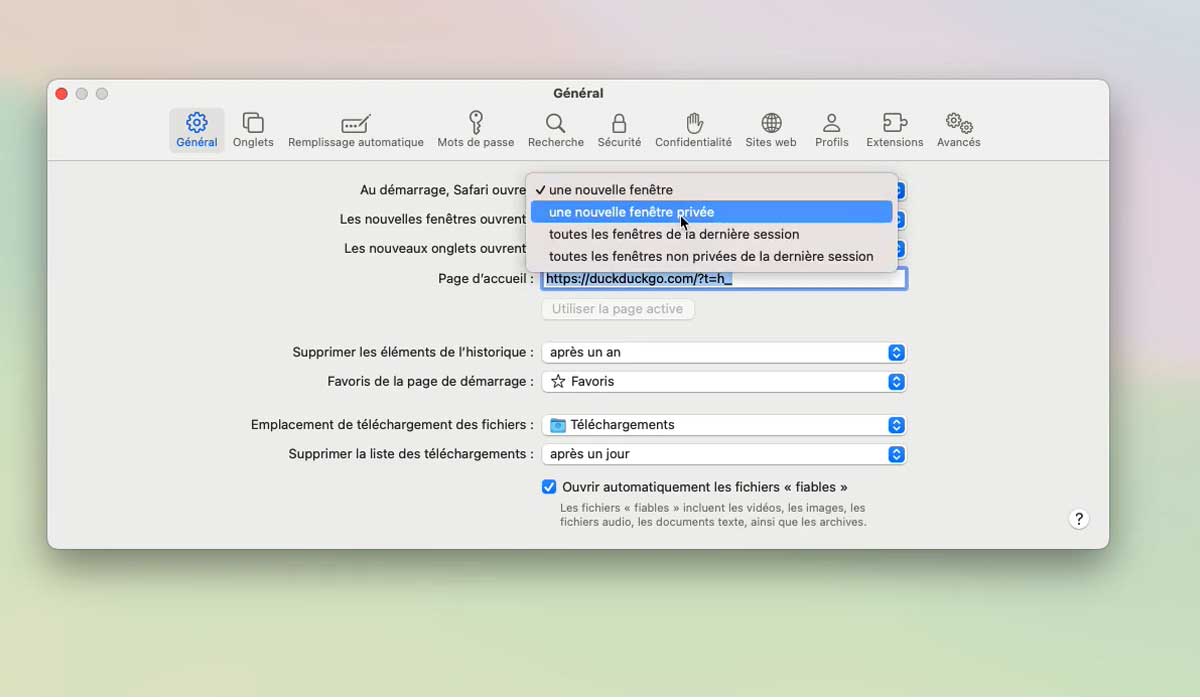Expand the Supprimer la liste des téléchargements dropdown
Screen dimensions: 1200x700
tap(724, 454)
